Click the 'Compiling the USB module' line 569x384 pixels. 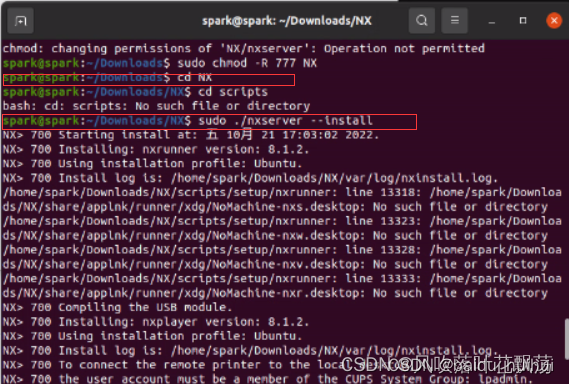pos(117,307)
